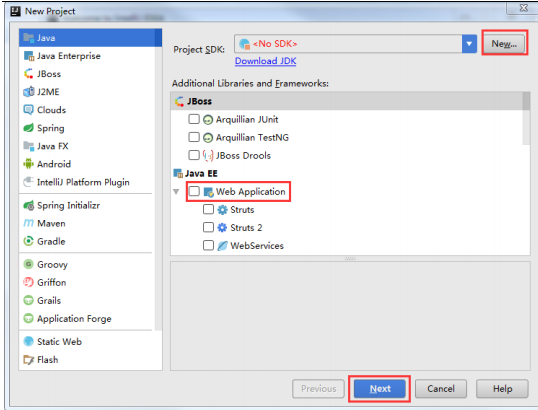Image resolution: width=538 pixels, height=410 pixels.
Task: Select the Gradle icon
Action: (28, 241)
